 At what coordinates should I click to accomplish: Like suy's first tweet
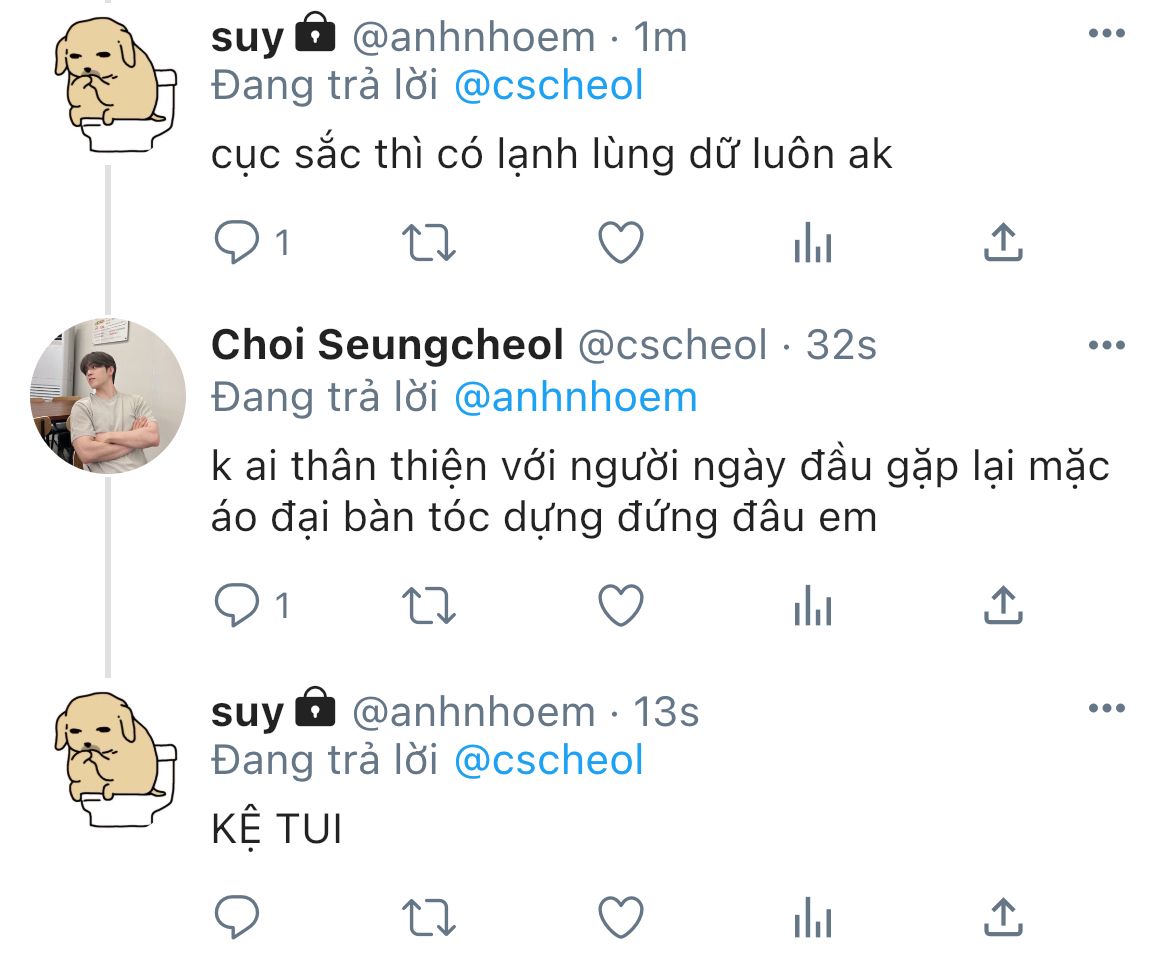click(621, 243)
